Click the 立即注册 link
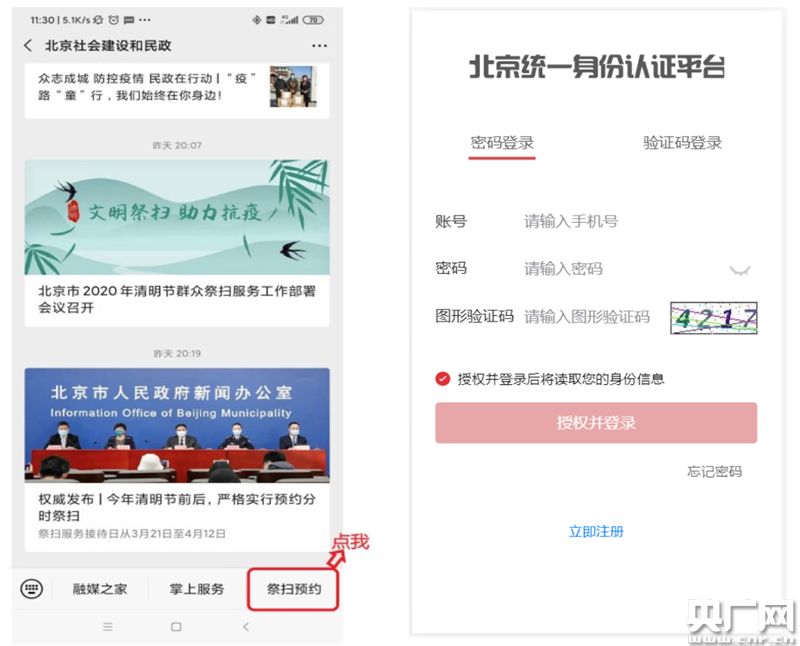The height and width of the screenshot is (646, 800). click(x=596, y=532)
